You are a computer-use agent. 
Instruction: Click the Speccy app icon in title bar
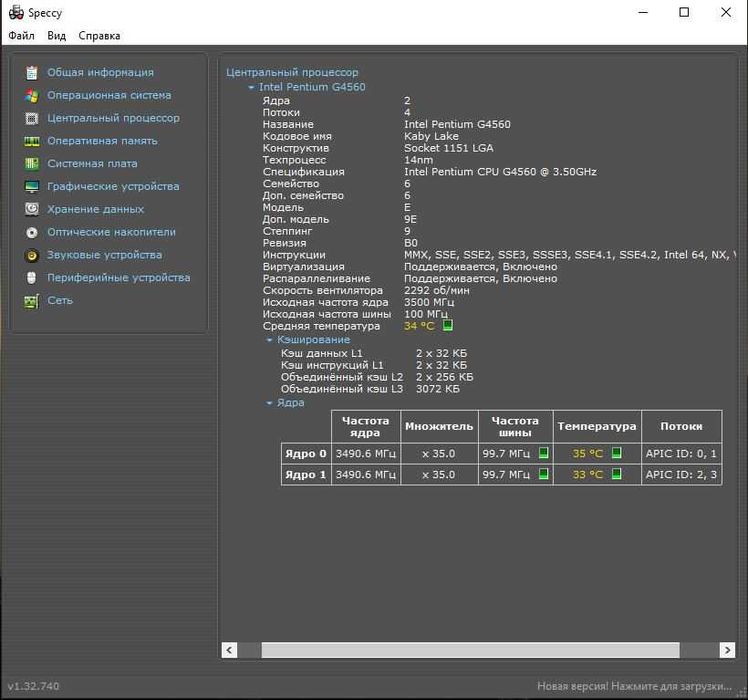pos(16,12)
